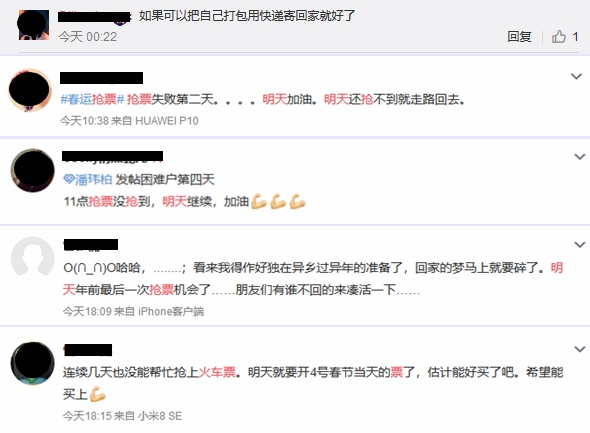Image resolution: width=590 pixels, height=433 pixels.
Task: Expand options chevron on HUAWEI P10 post
Action: coord(576,76)
